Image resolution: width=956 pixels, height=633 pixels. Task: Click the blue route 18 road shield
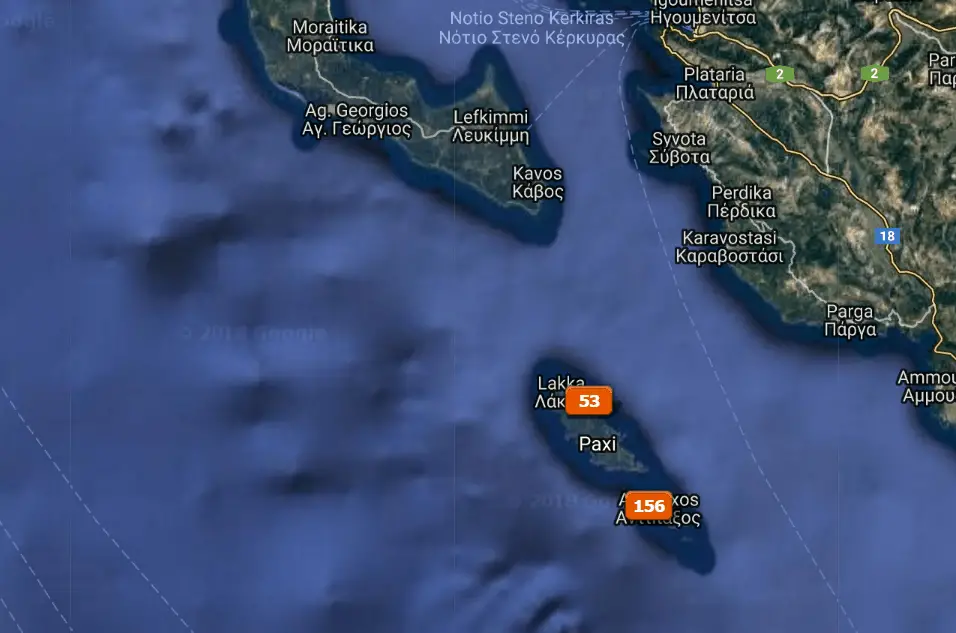click(x=887, y=236)
